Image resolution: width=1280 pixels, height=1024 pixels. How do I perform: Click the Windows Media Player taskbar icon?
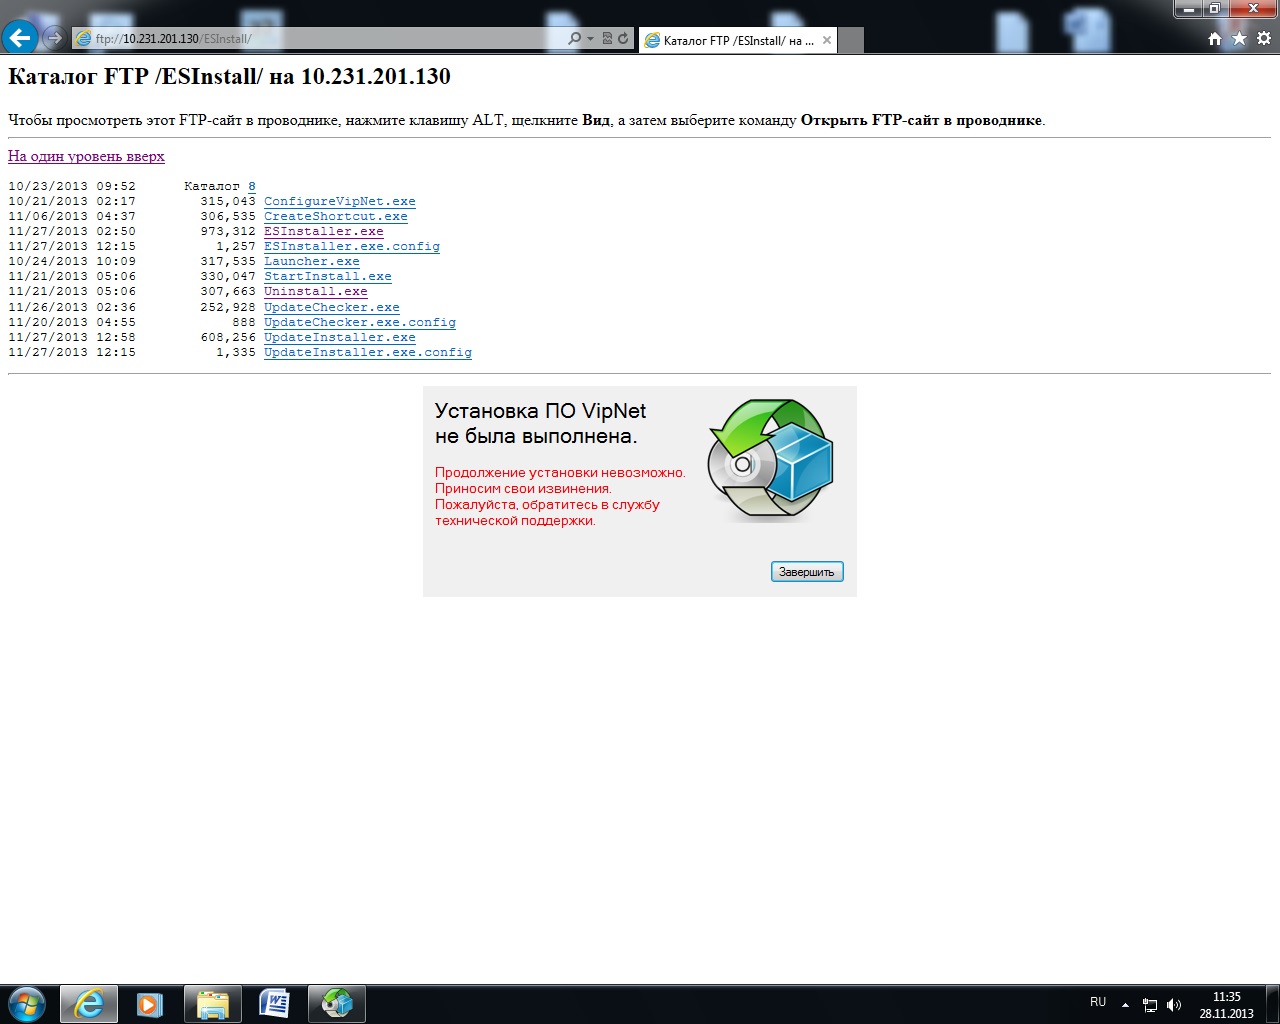(150, 1004)
